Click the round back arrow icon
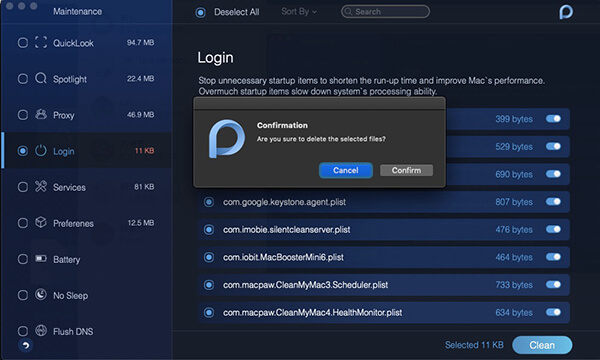The width and height of the screenshot is (600, 360). (x=26, y=345)
